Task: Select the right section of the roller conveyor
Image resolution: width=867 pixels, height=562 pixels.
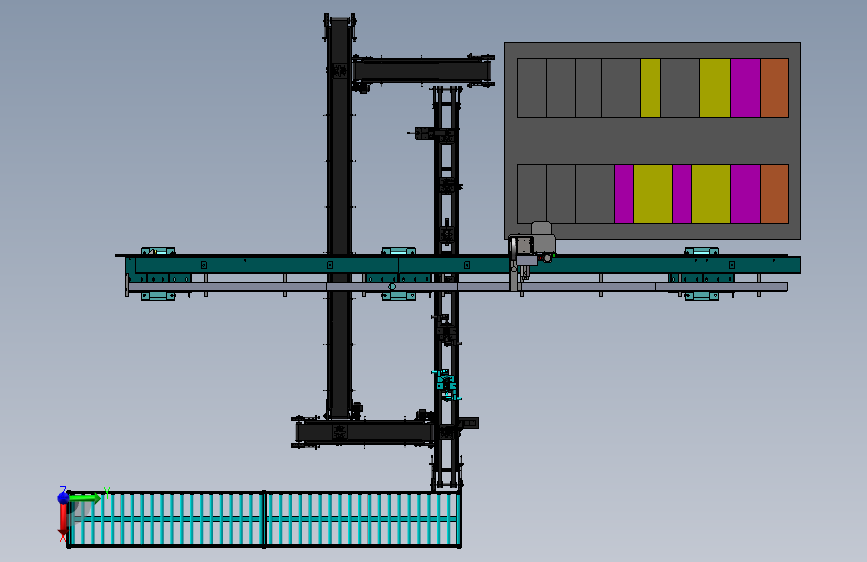Action: 363,519
